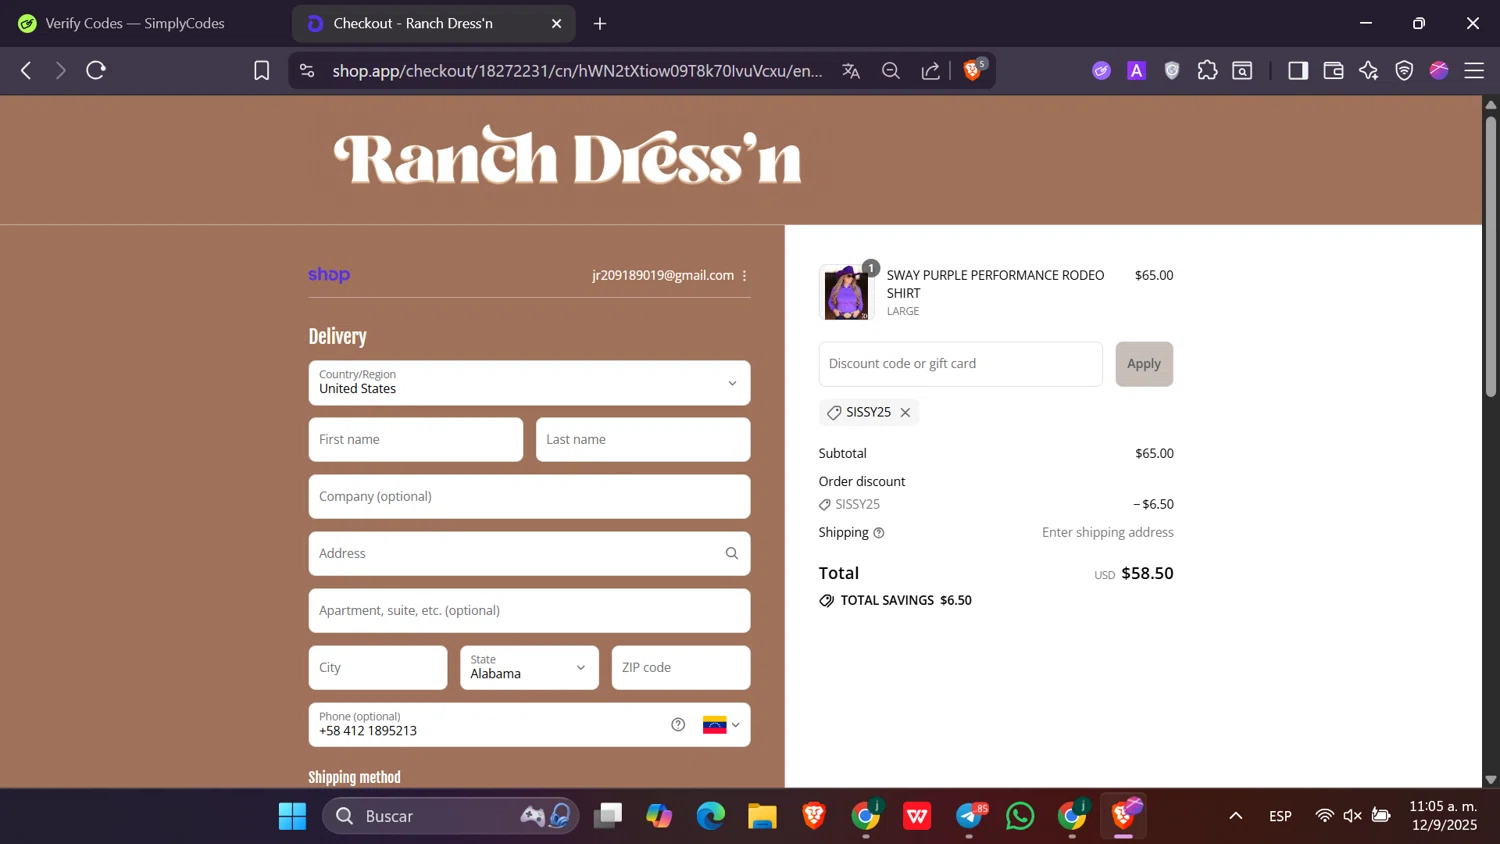Click the speaker volume tray icon

point(1353,817)
